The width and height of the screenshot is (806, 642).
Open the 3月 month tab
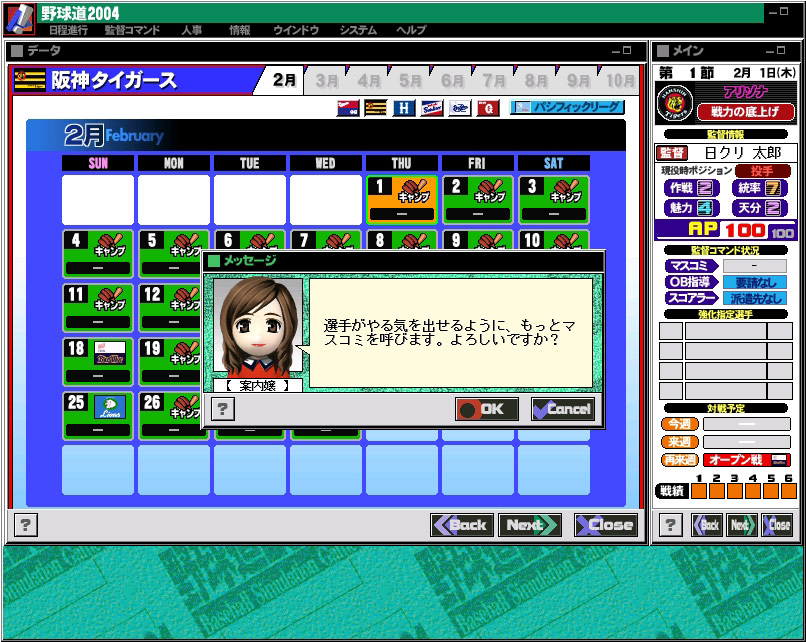326,81
